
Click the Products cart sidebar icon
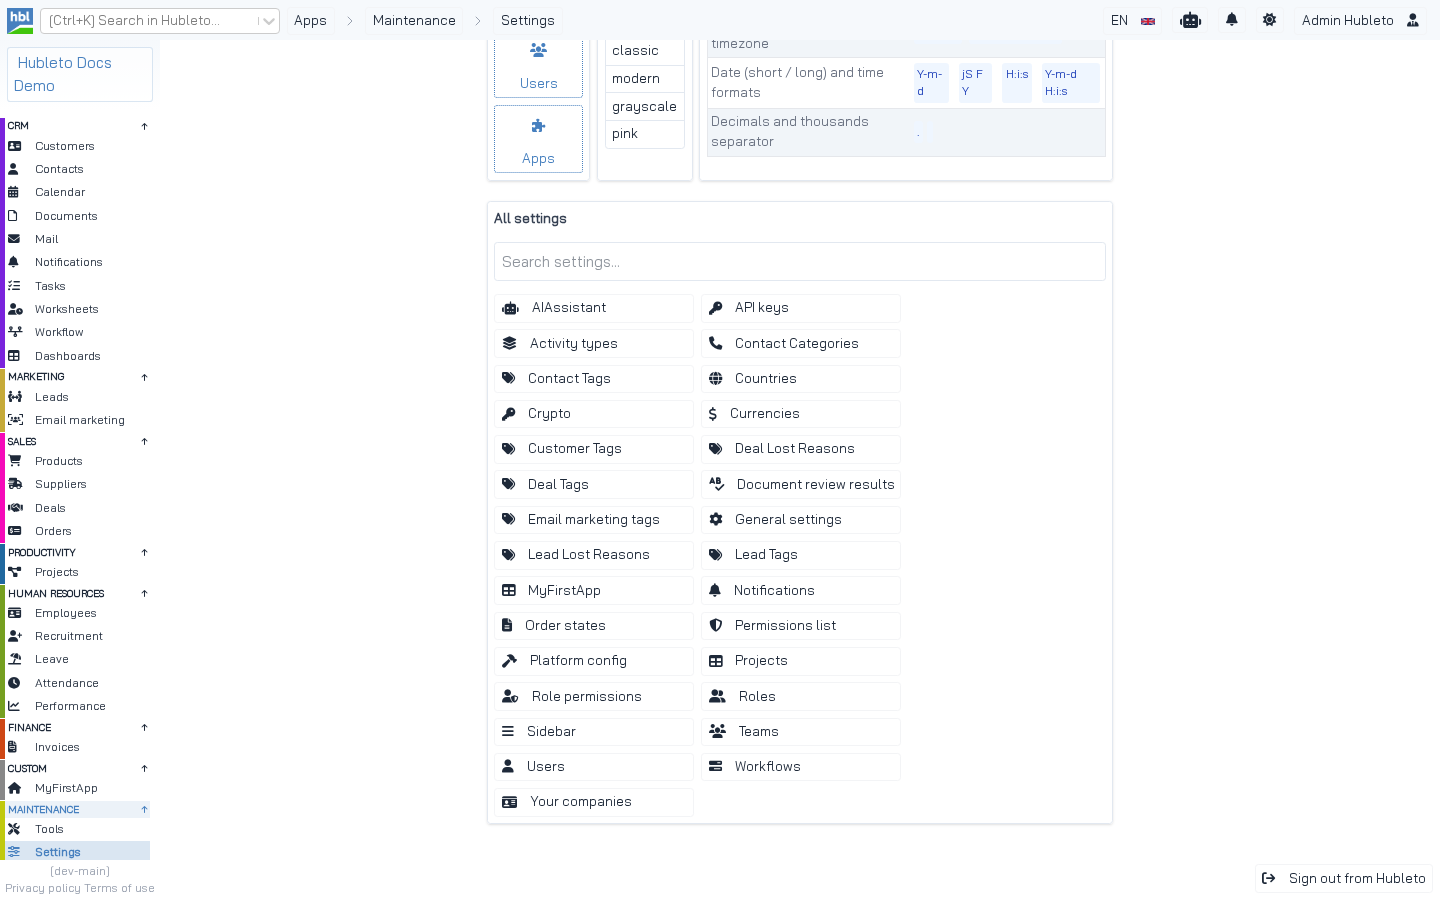pos(15,461)
